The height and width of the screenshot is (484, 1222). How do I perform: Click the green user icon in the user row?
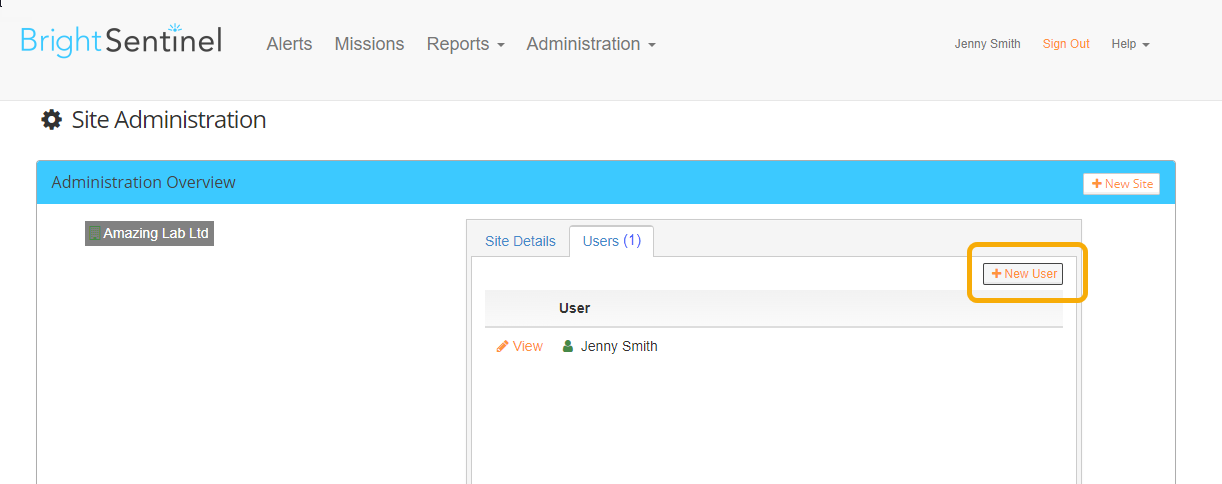click(x=568, y=346)
